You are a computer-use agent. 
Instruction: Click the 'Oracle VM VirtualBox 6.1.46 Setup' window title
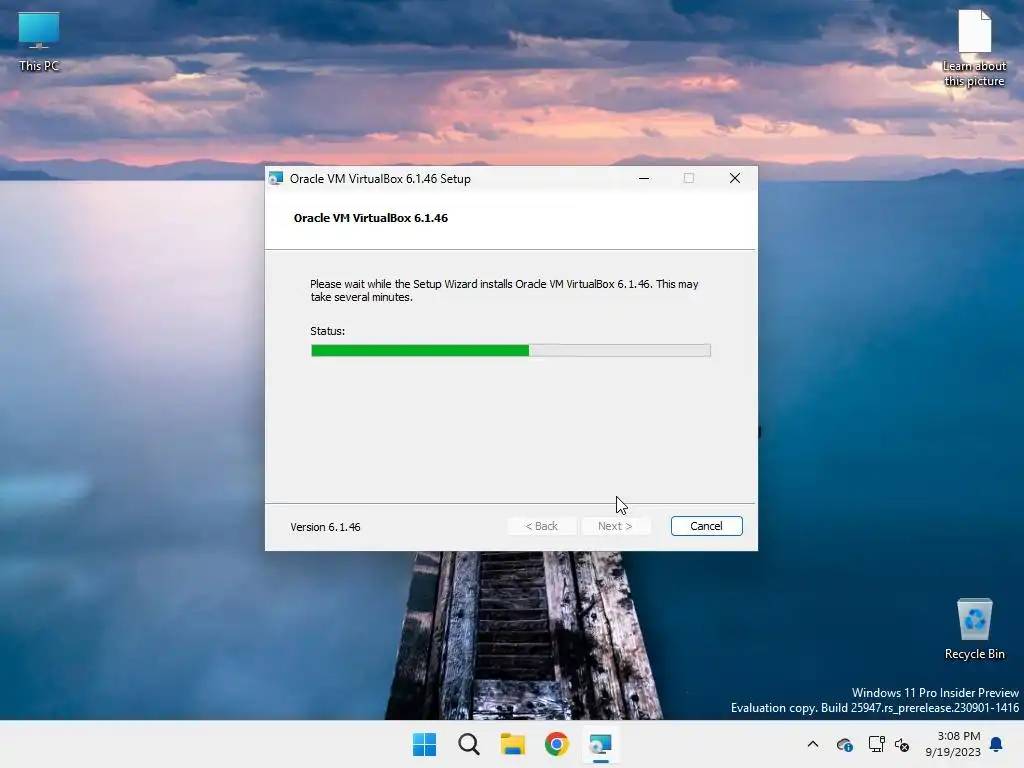380,179
